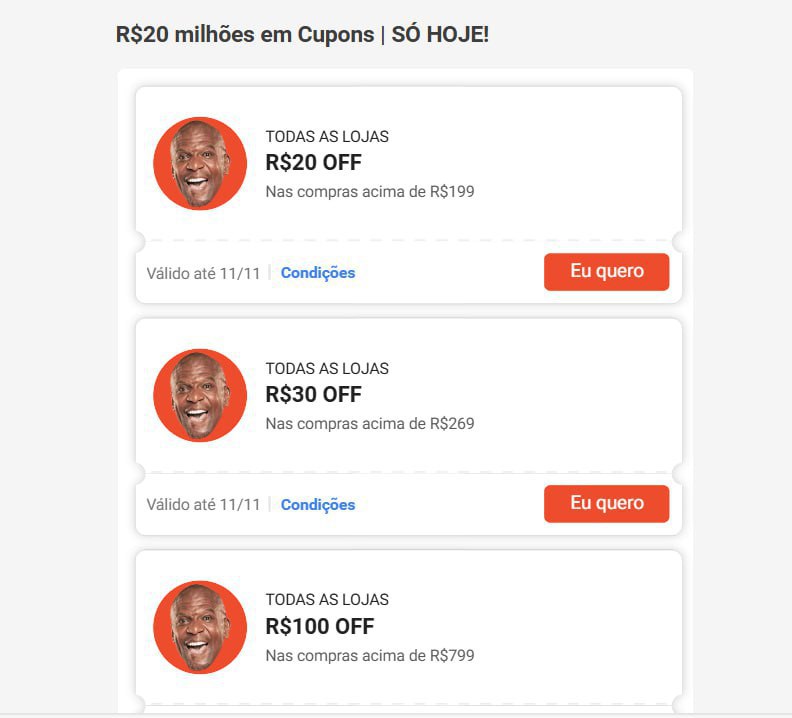This screenshot has height=718, width=792.
Task: Click 'Válido até 11/11' on the R$30 coupon
Action: pyautogui.click(x=203, y=505)
